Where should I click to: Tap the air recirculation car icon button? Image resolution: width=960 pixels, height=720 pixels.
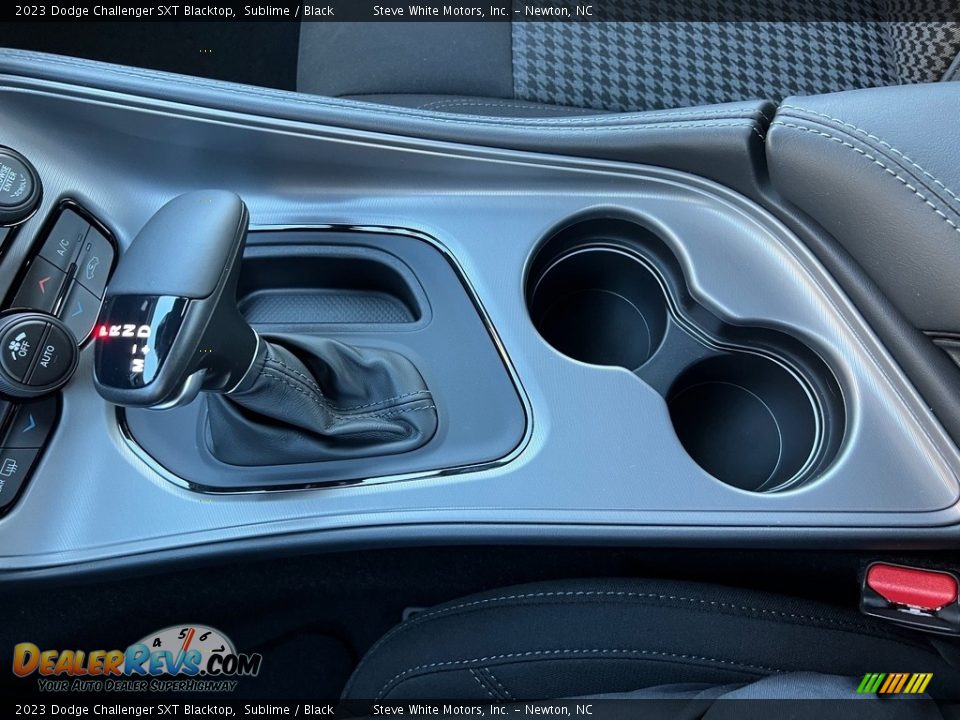[x=96, y=264]
